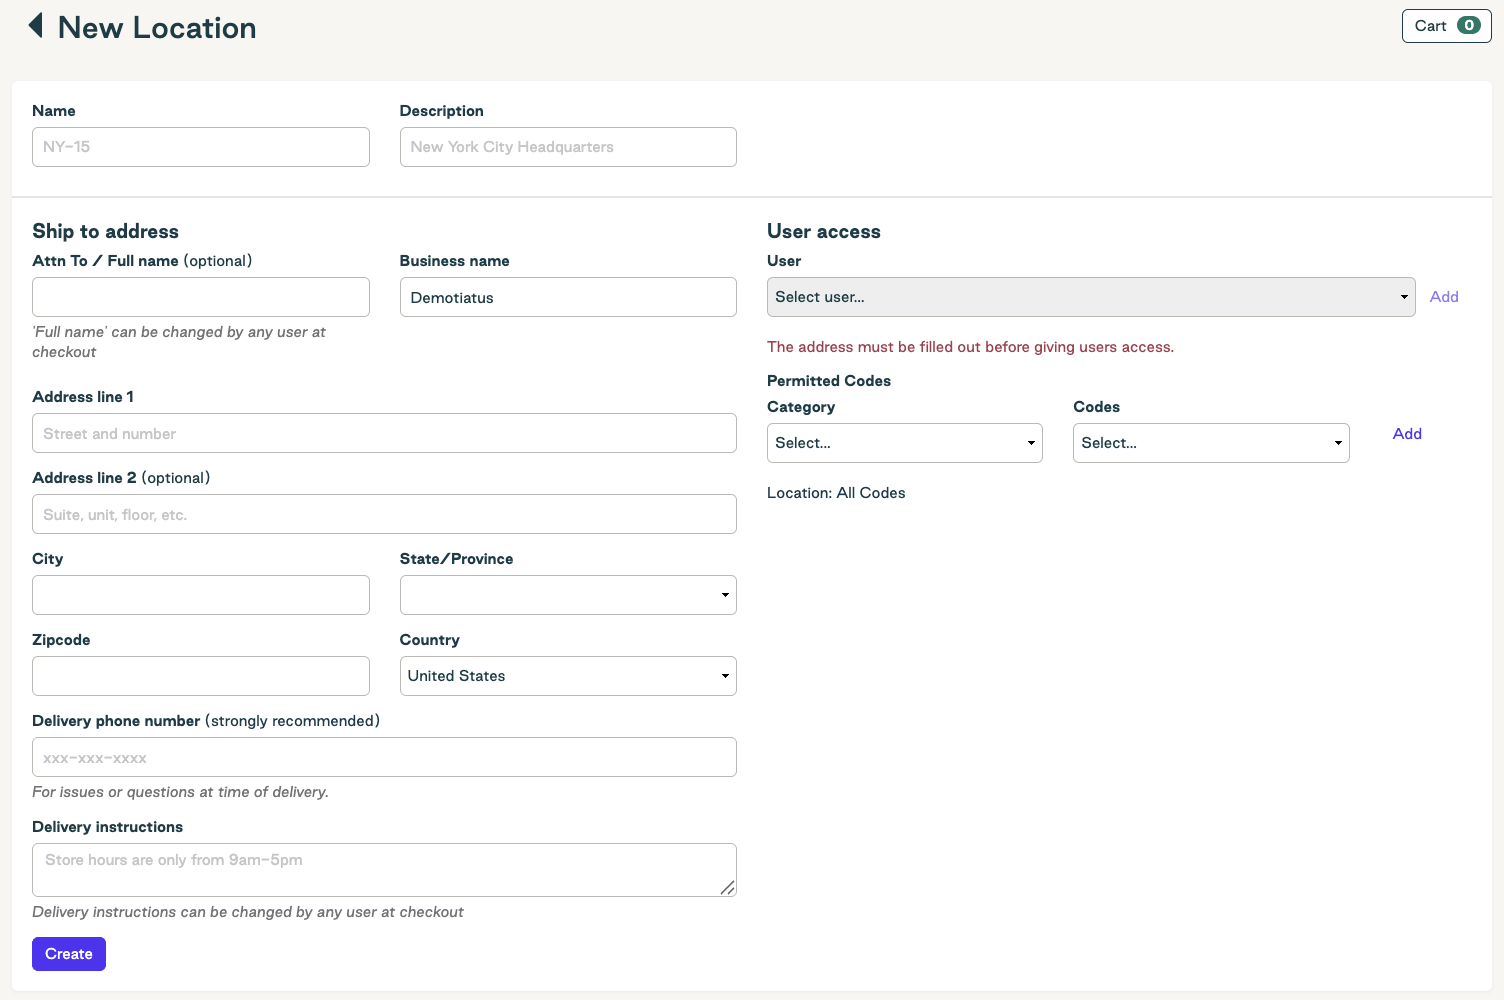Screen dimensions: 1504x1000
Task: Click the 'Permitted Codes' label
Action: point(829,381)
